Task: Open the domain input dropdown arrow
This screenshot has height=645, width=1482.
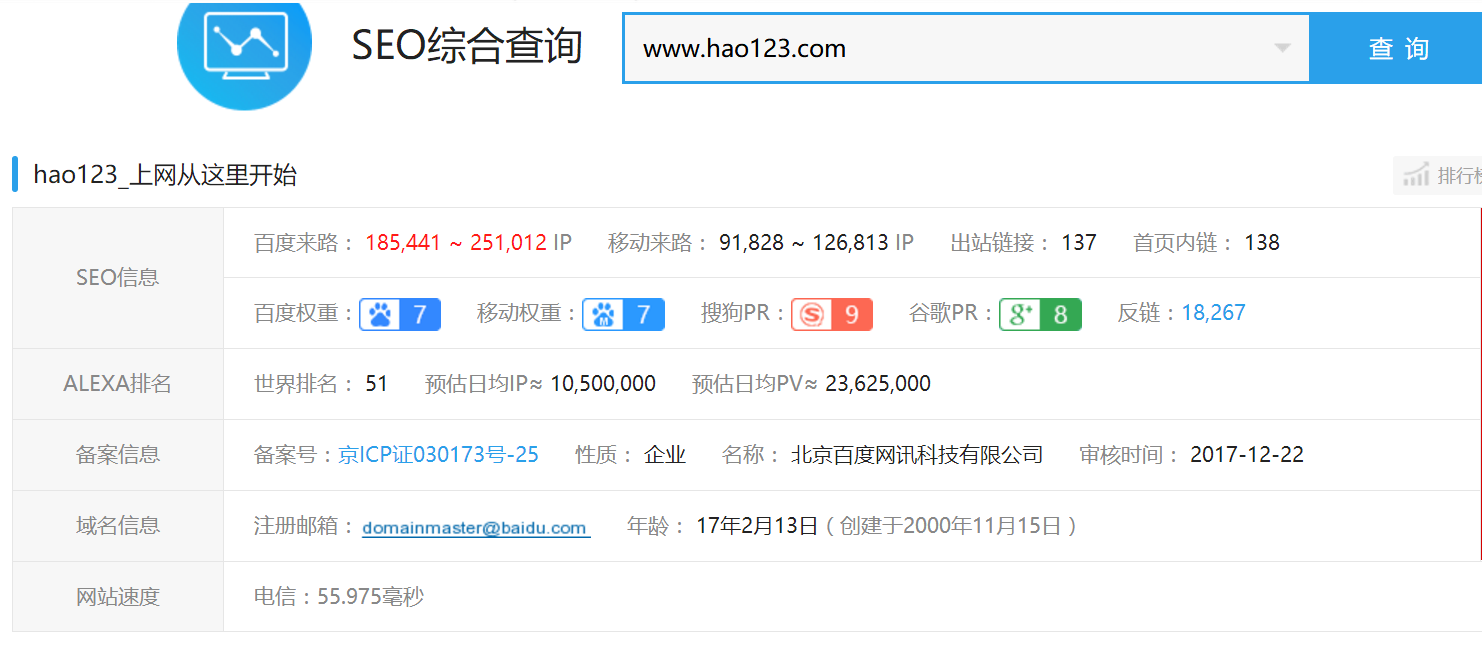Action: [x=1282, y=48]
